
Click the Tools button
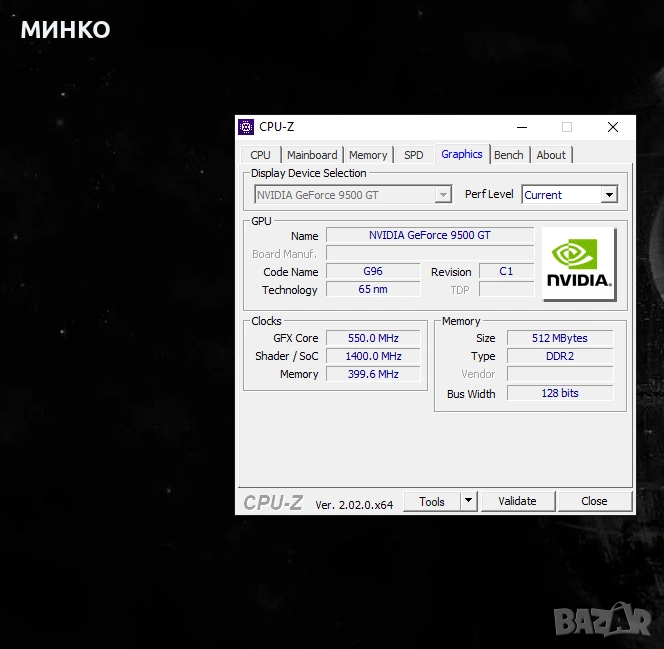tap(432, 501)
